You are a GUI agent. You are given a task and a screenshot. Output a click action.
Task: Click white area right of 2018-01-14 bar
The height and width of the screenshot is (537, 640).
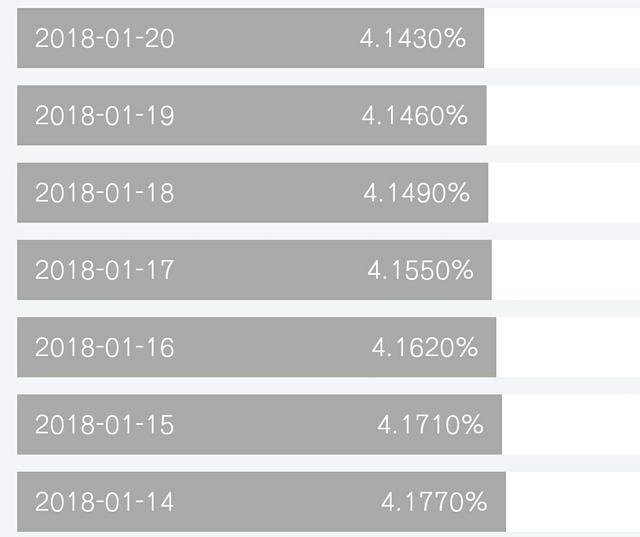(x=573, y=502)
